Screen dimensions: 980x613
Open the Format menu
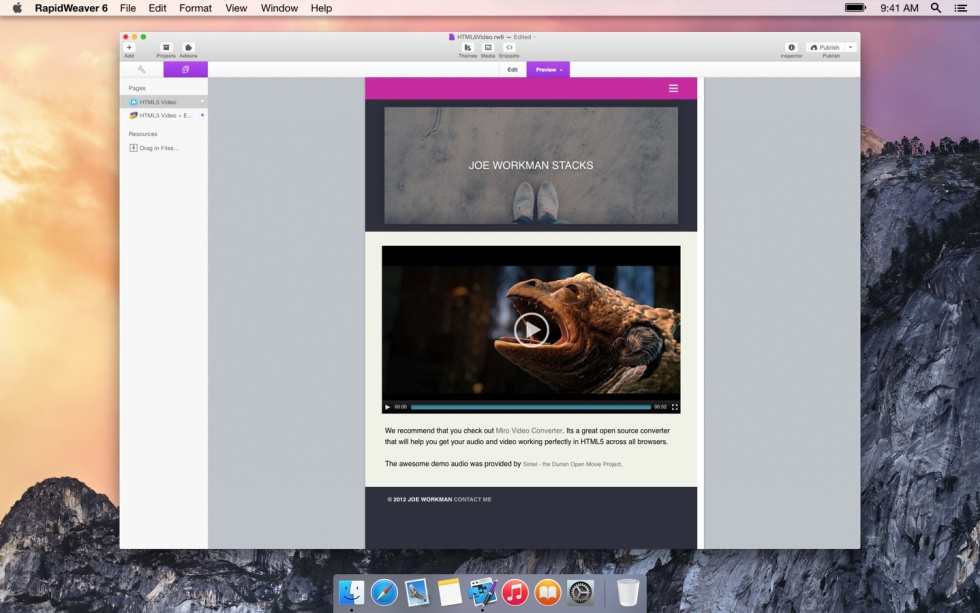[195, 8]
